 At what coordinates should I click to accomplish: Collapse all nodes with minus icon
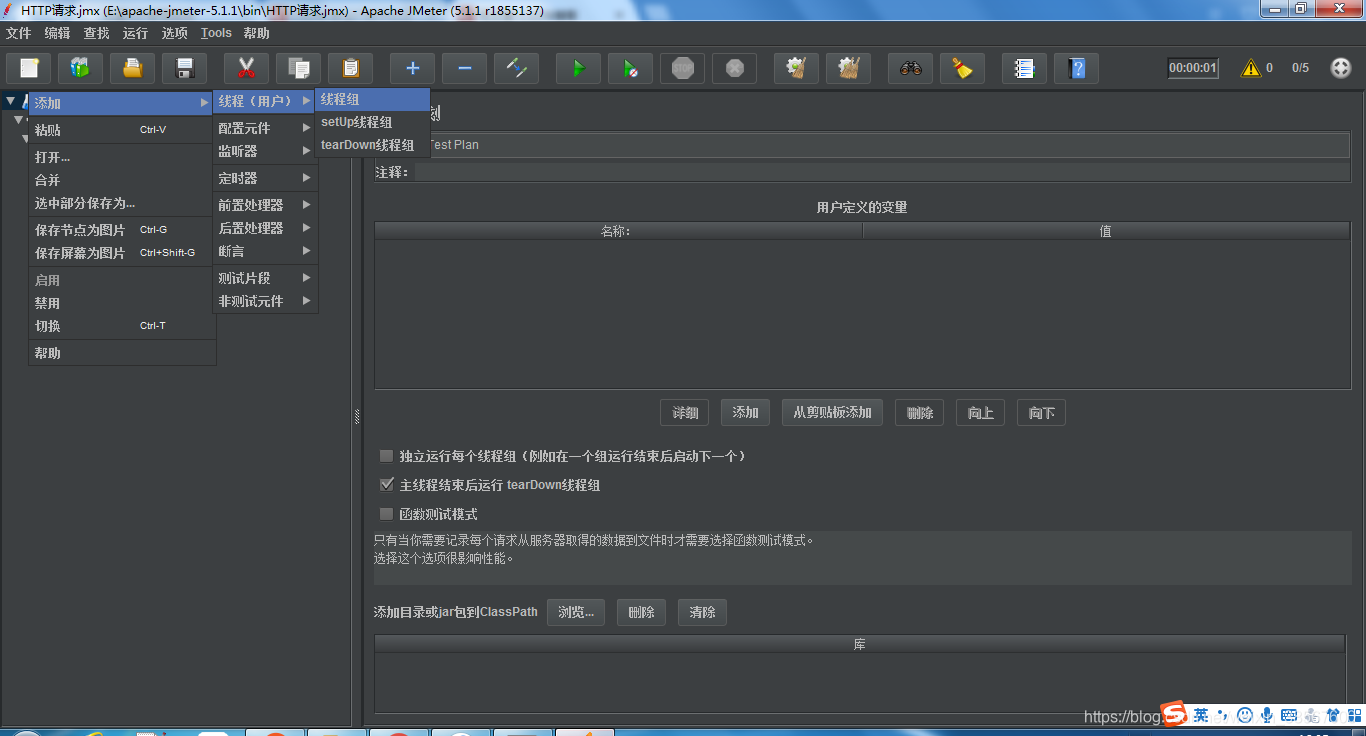[464, 68]
